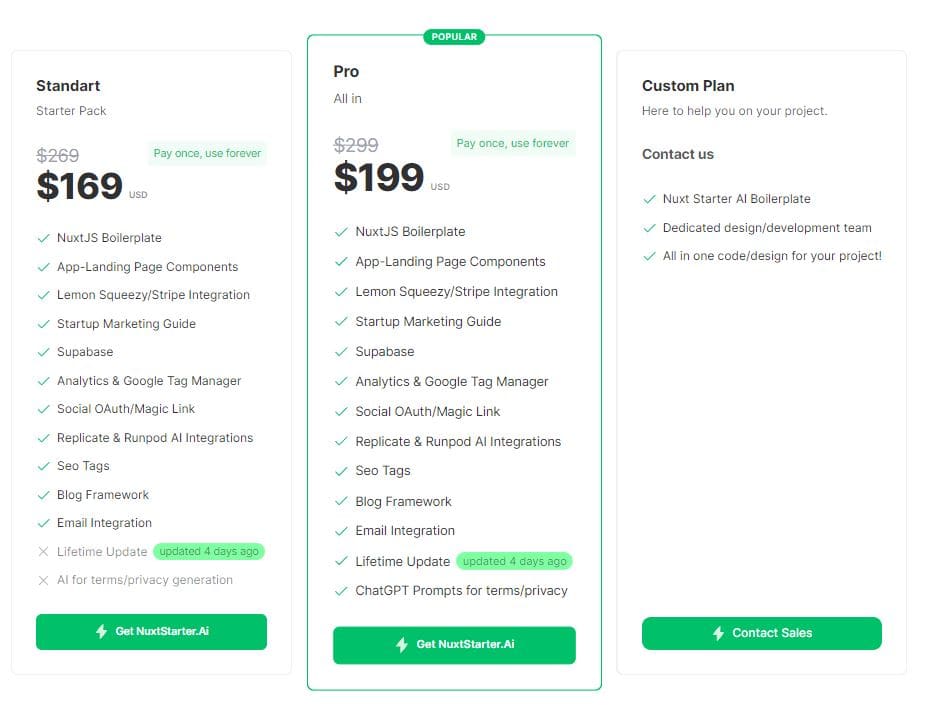Click the X beside AI for terms/privacy generation
The height and width of the screenshot is (707, 939).
(x=43, y=579)
